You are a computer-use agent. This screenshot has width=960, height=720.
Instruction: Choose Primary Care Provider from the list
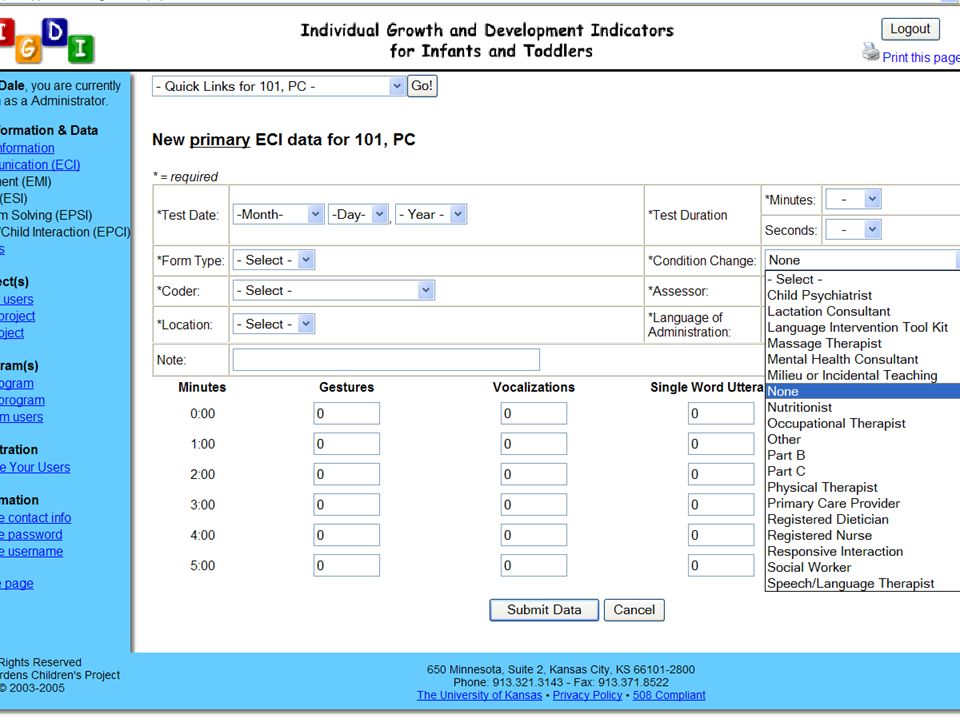point(863,503)
